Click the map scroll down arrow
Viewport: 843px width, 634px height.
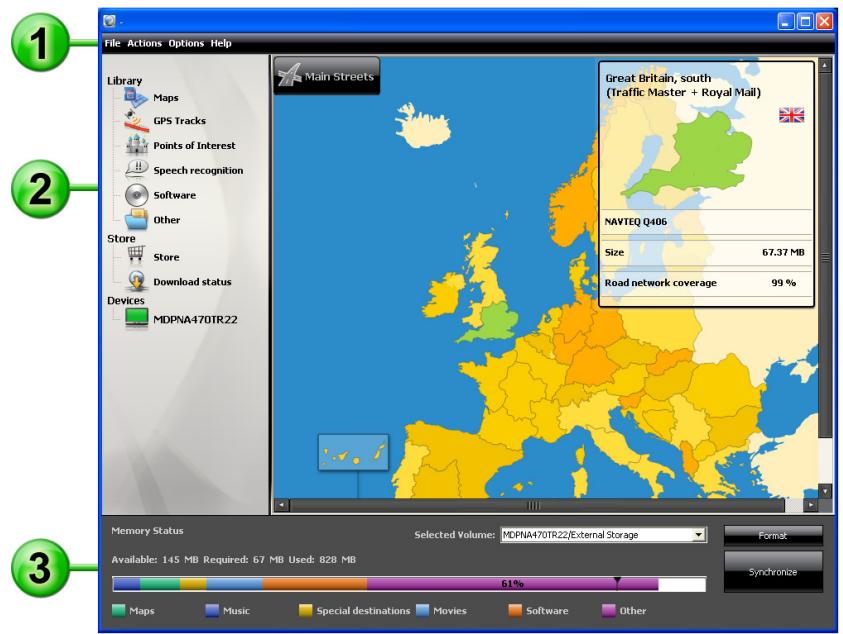pyautogui.click(x=825, y=490)
